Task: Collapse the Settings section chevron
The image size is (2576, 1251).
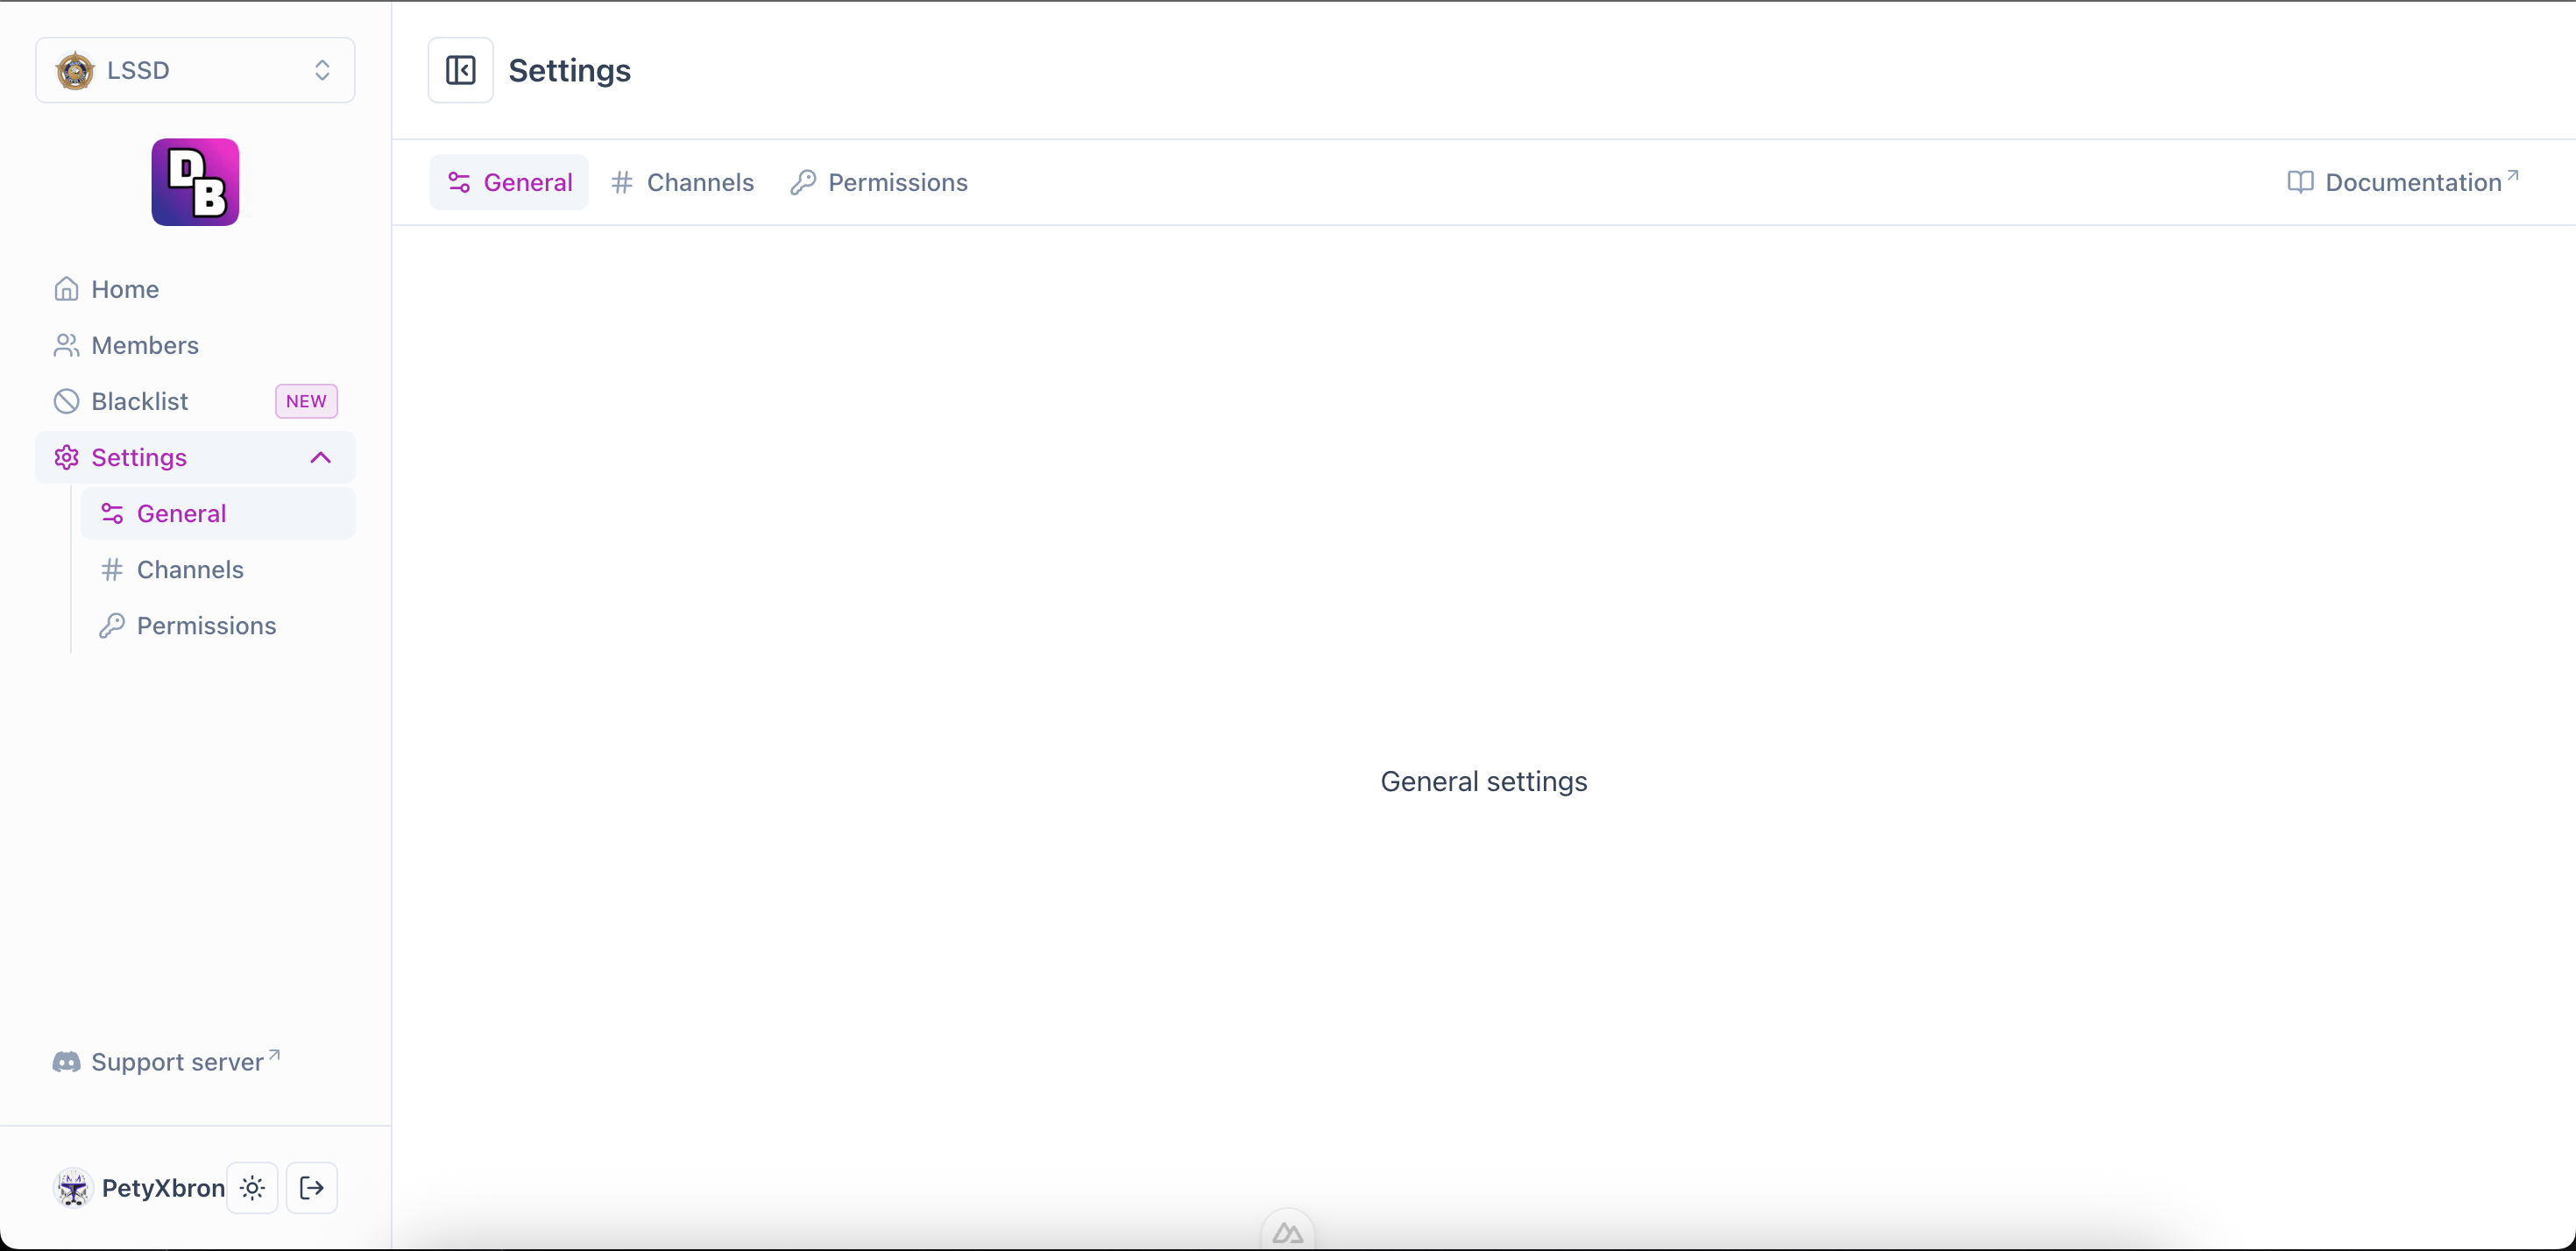Action: 320,457
